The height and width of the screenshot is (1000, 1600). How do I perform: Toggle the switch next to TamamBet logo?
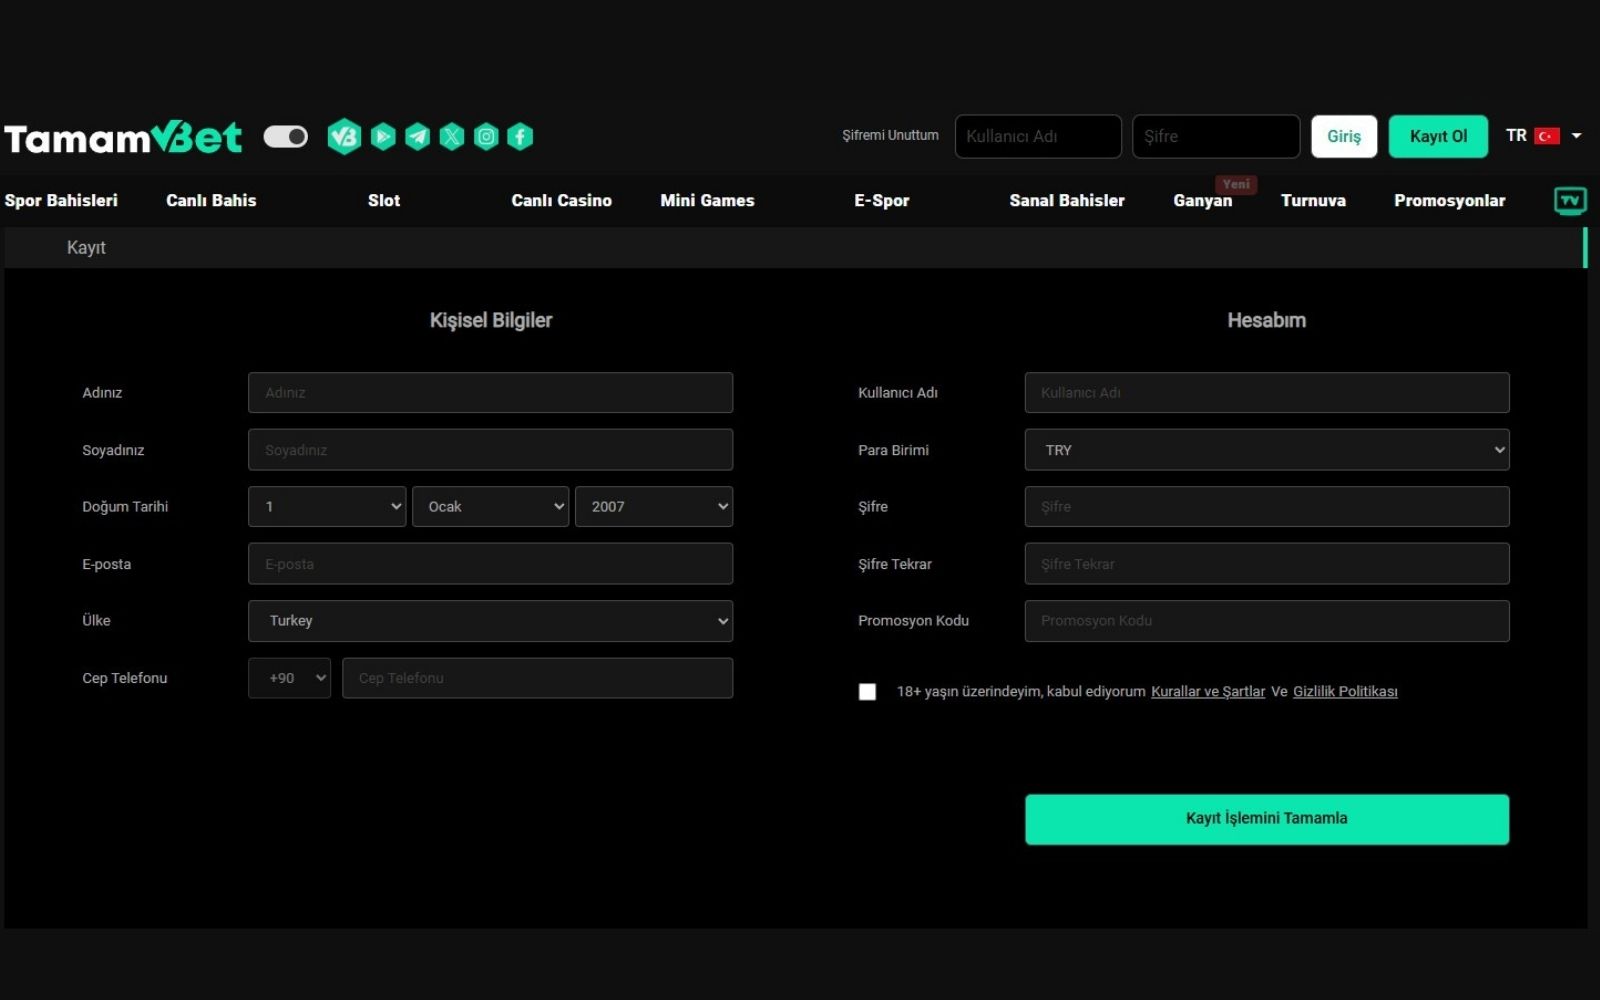[x=286, y=135]
